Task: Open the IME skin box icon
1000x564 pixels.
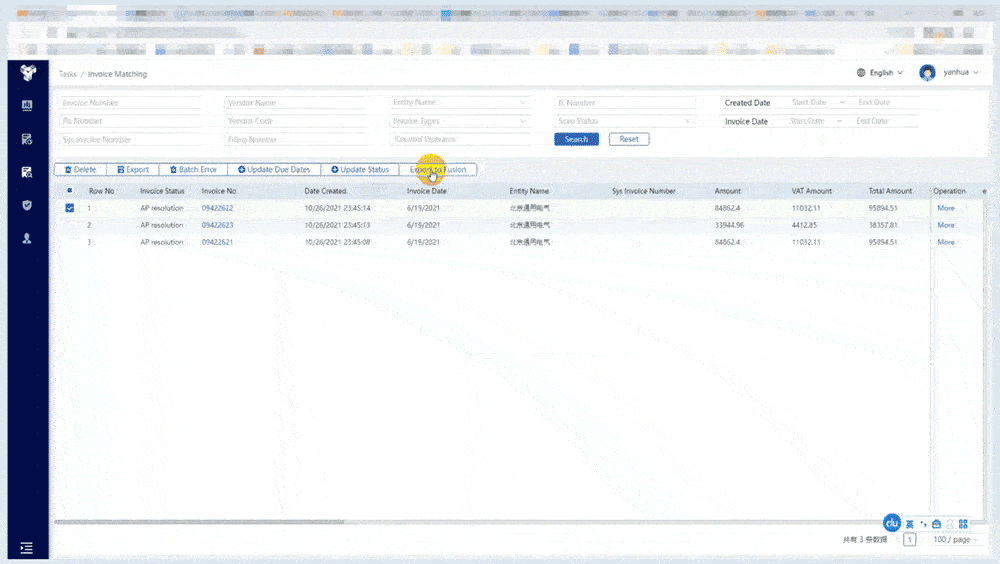Action: [936, 524]
